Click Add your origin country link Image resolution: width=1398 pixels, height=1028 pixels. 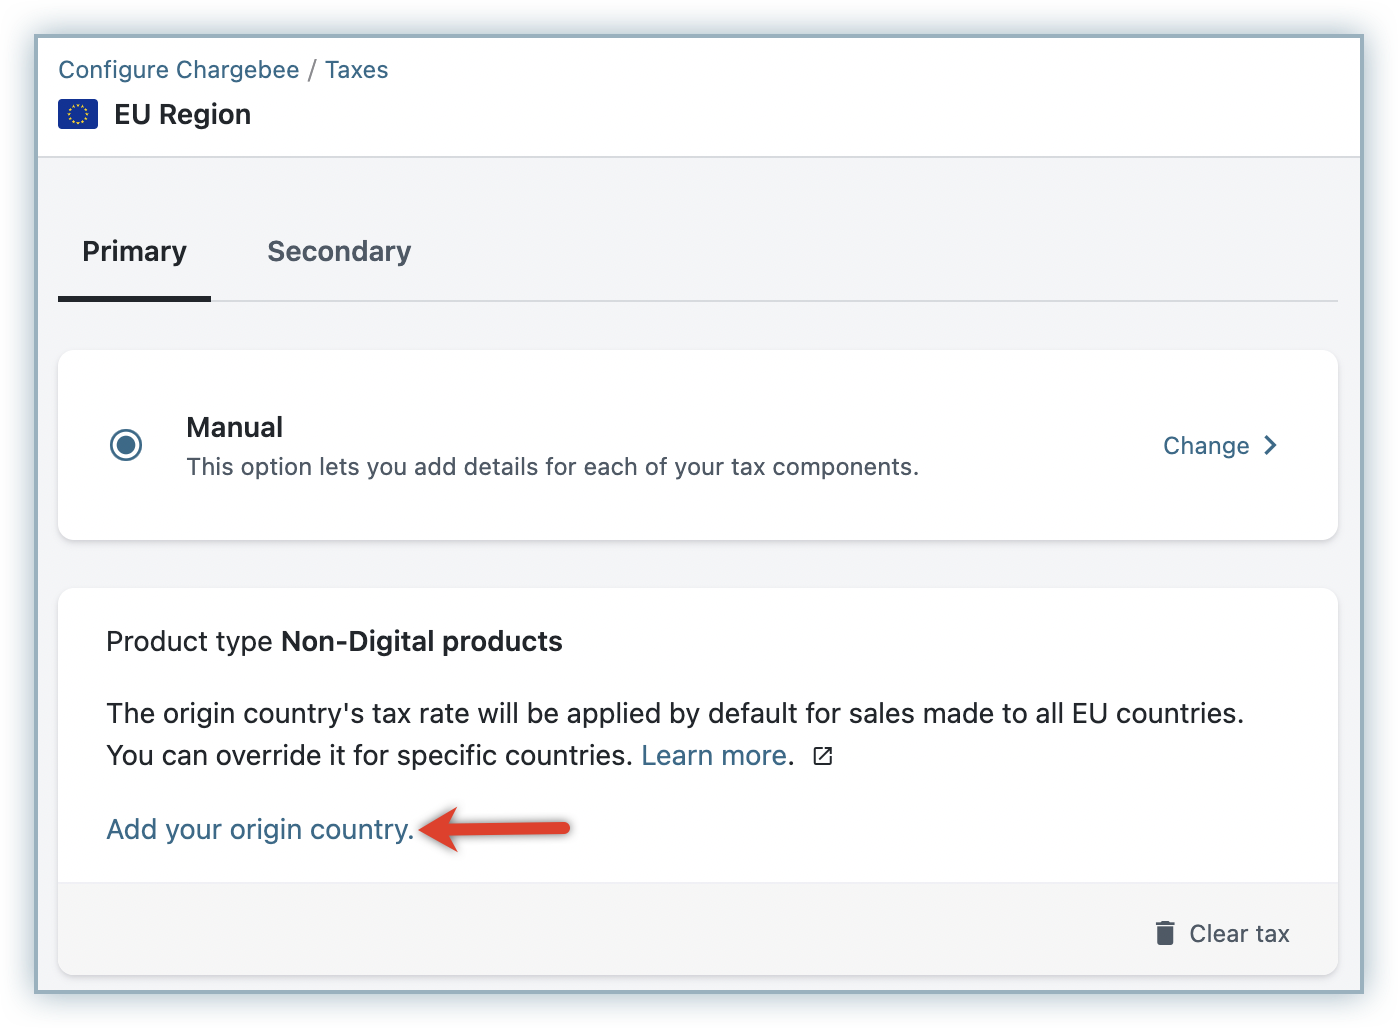260,830
